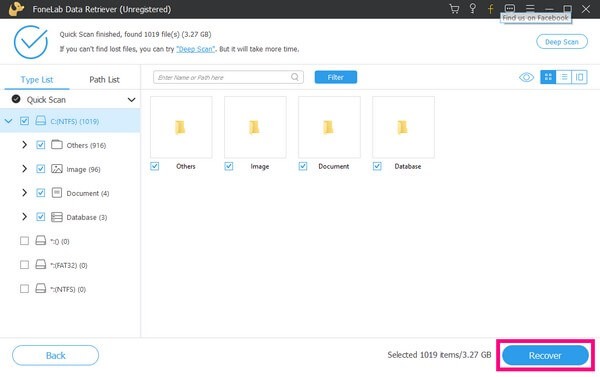Select the Others (916) tree label

point(86,145)
